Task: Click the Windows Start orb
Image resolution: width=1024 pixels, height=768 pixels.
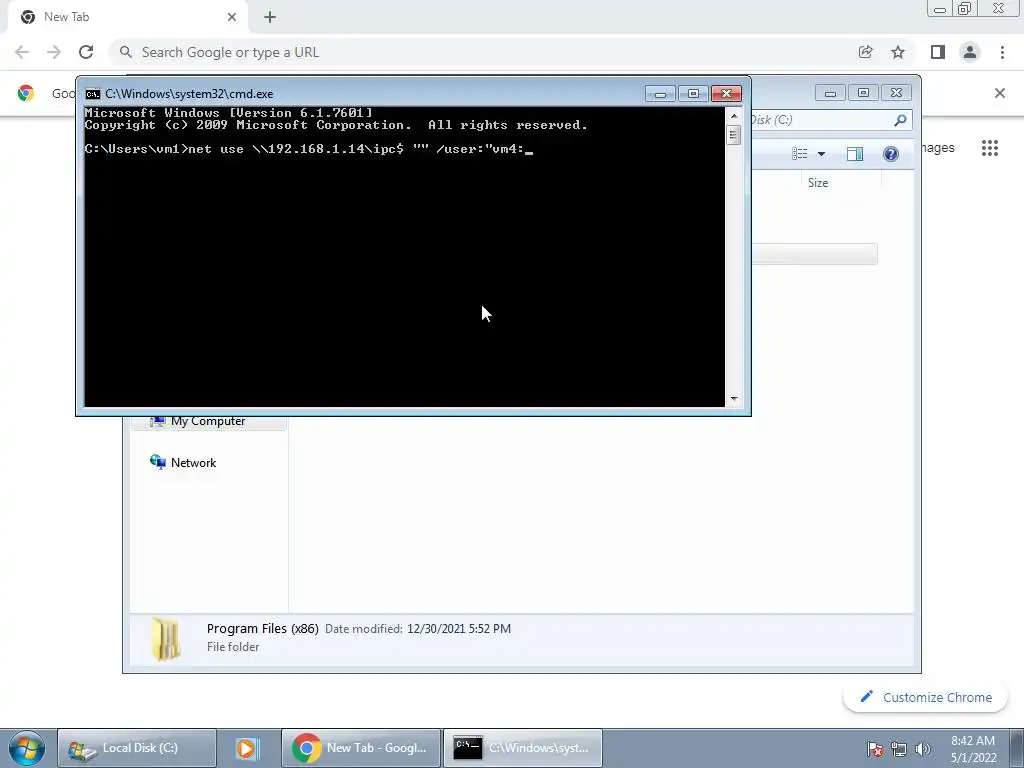Action: click(x=27, y=748)
